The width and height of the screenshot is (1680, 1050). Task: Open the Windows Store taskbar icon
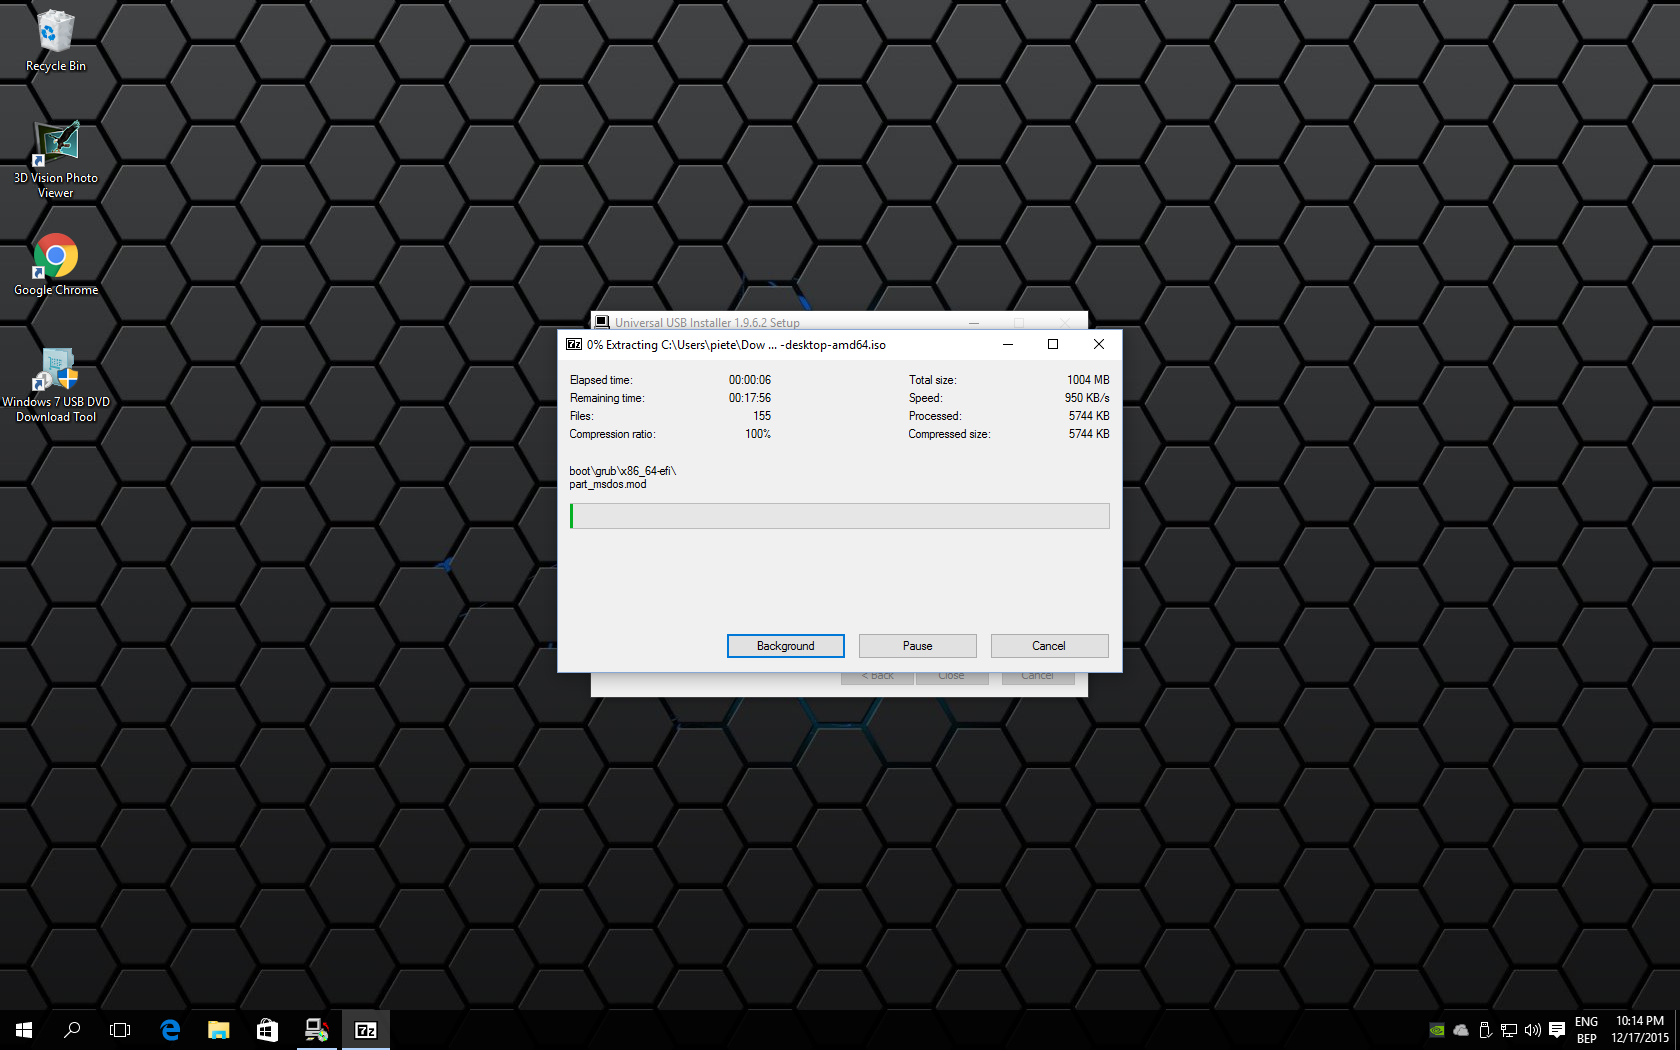click(267, 1030)
